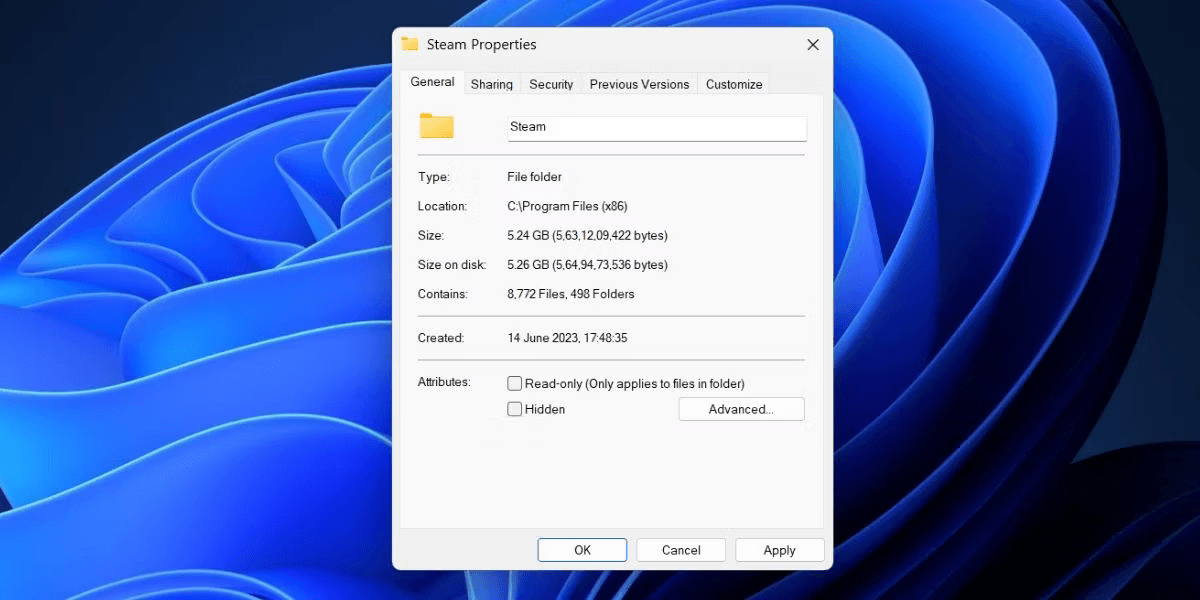This screenshot has width=1200, height=600.
Task: Switch to the Sharing tab
Action: click(x=491, y=84)
